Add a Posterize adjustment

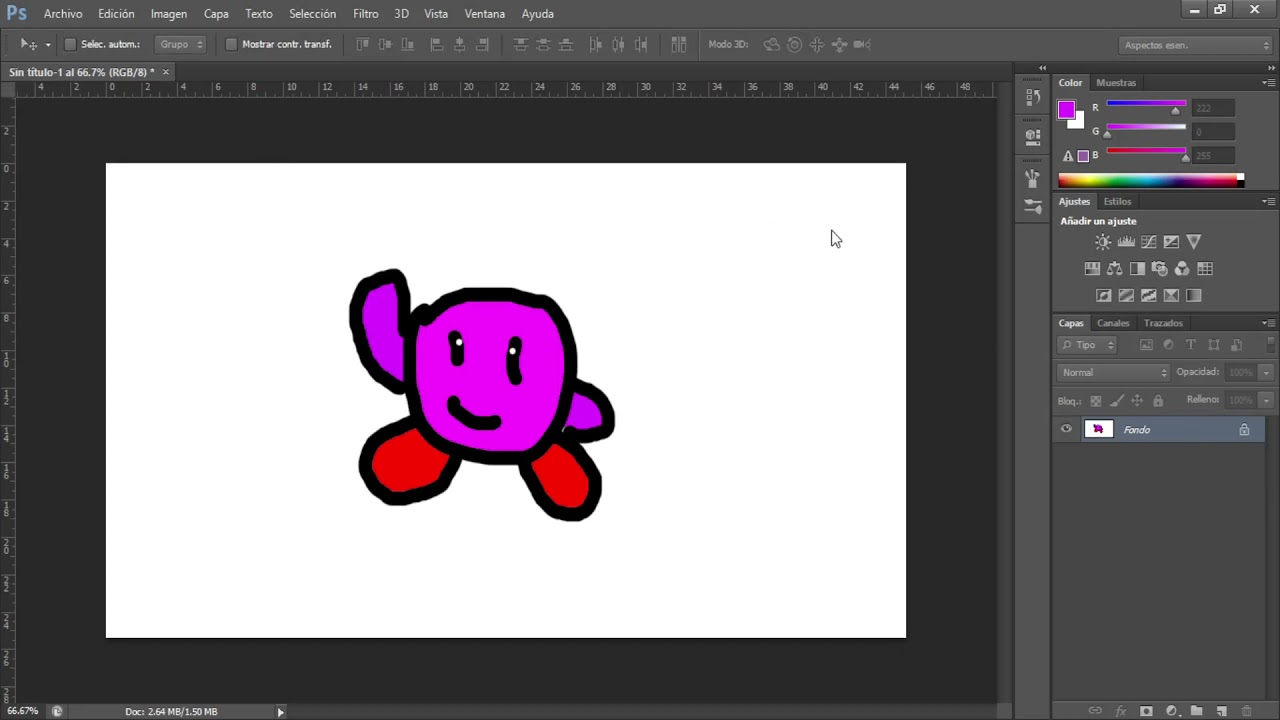coord(1126,296)
